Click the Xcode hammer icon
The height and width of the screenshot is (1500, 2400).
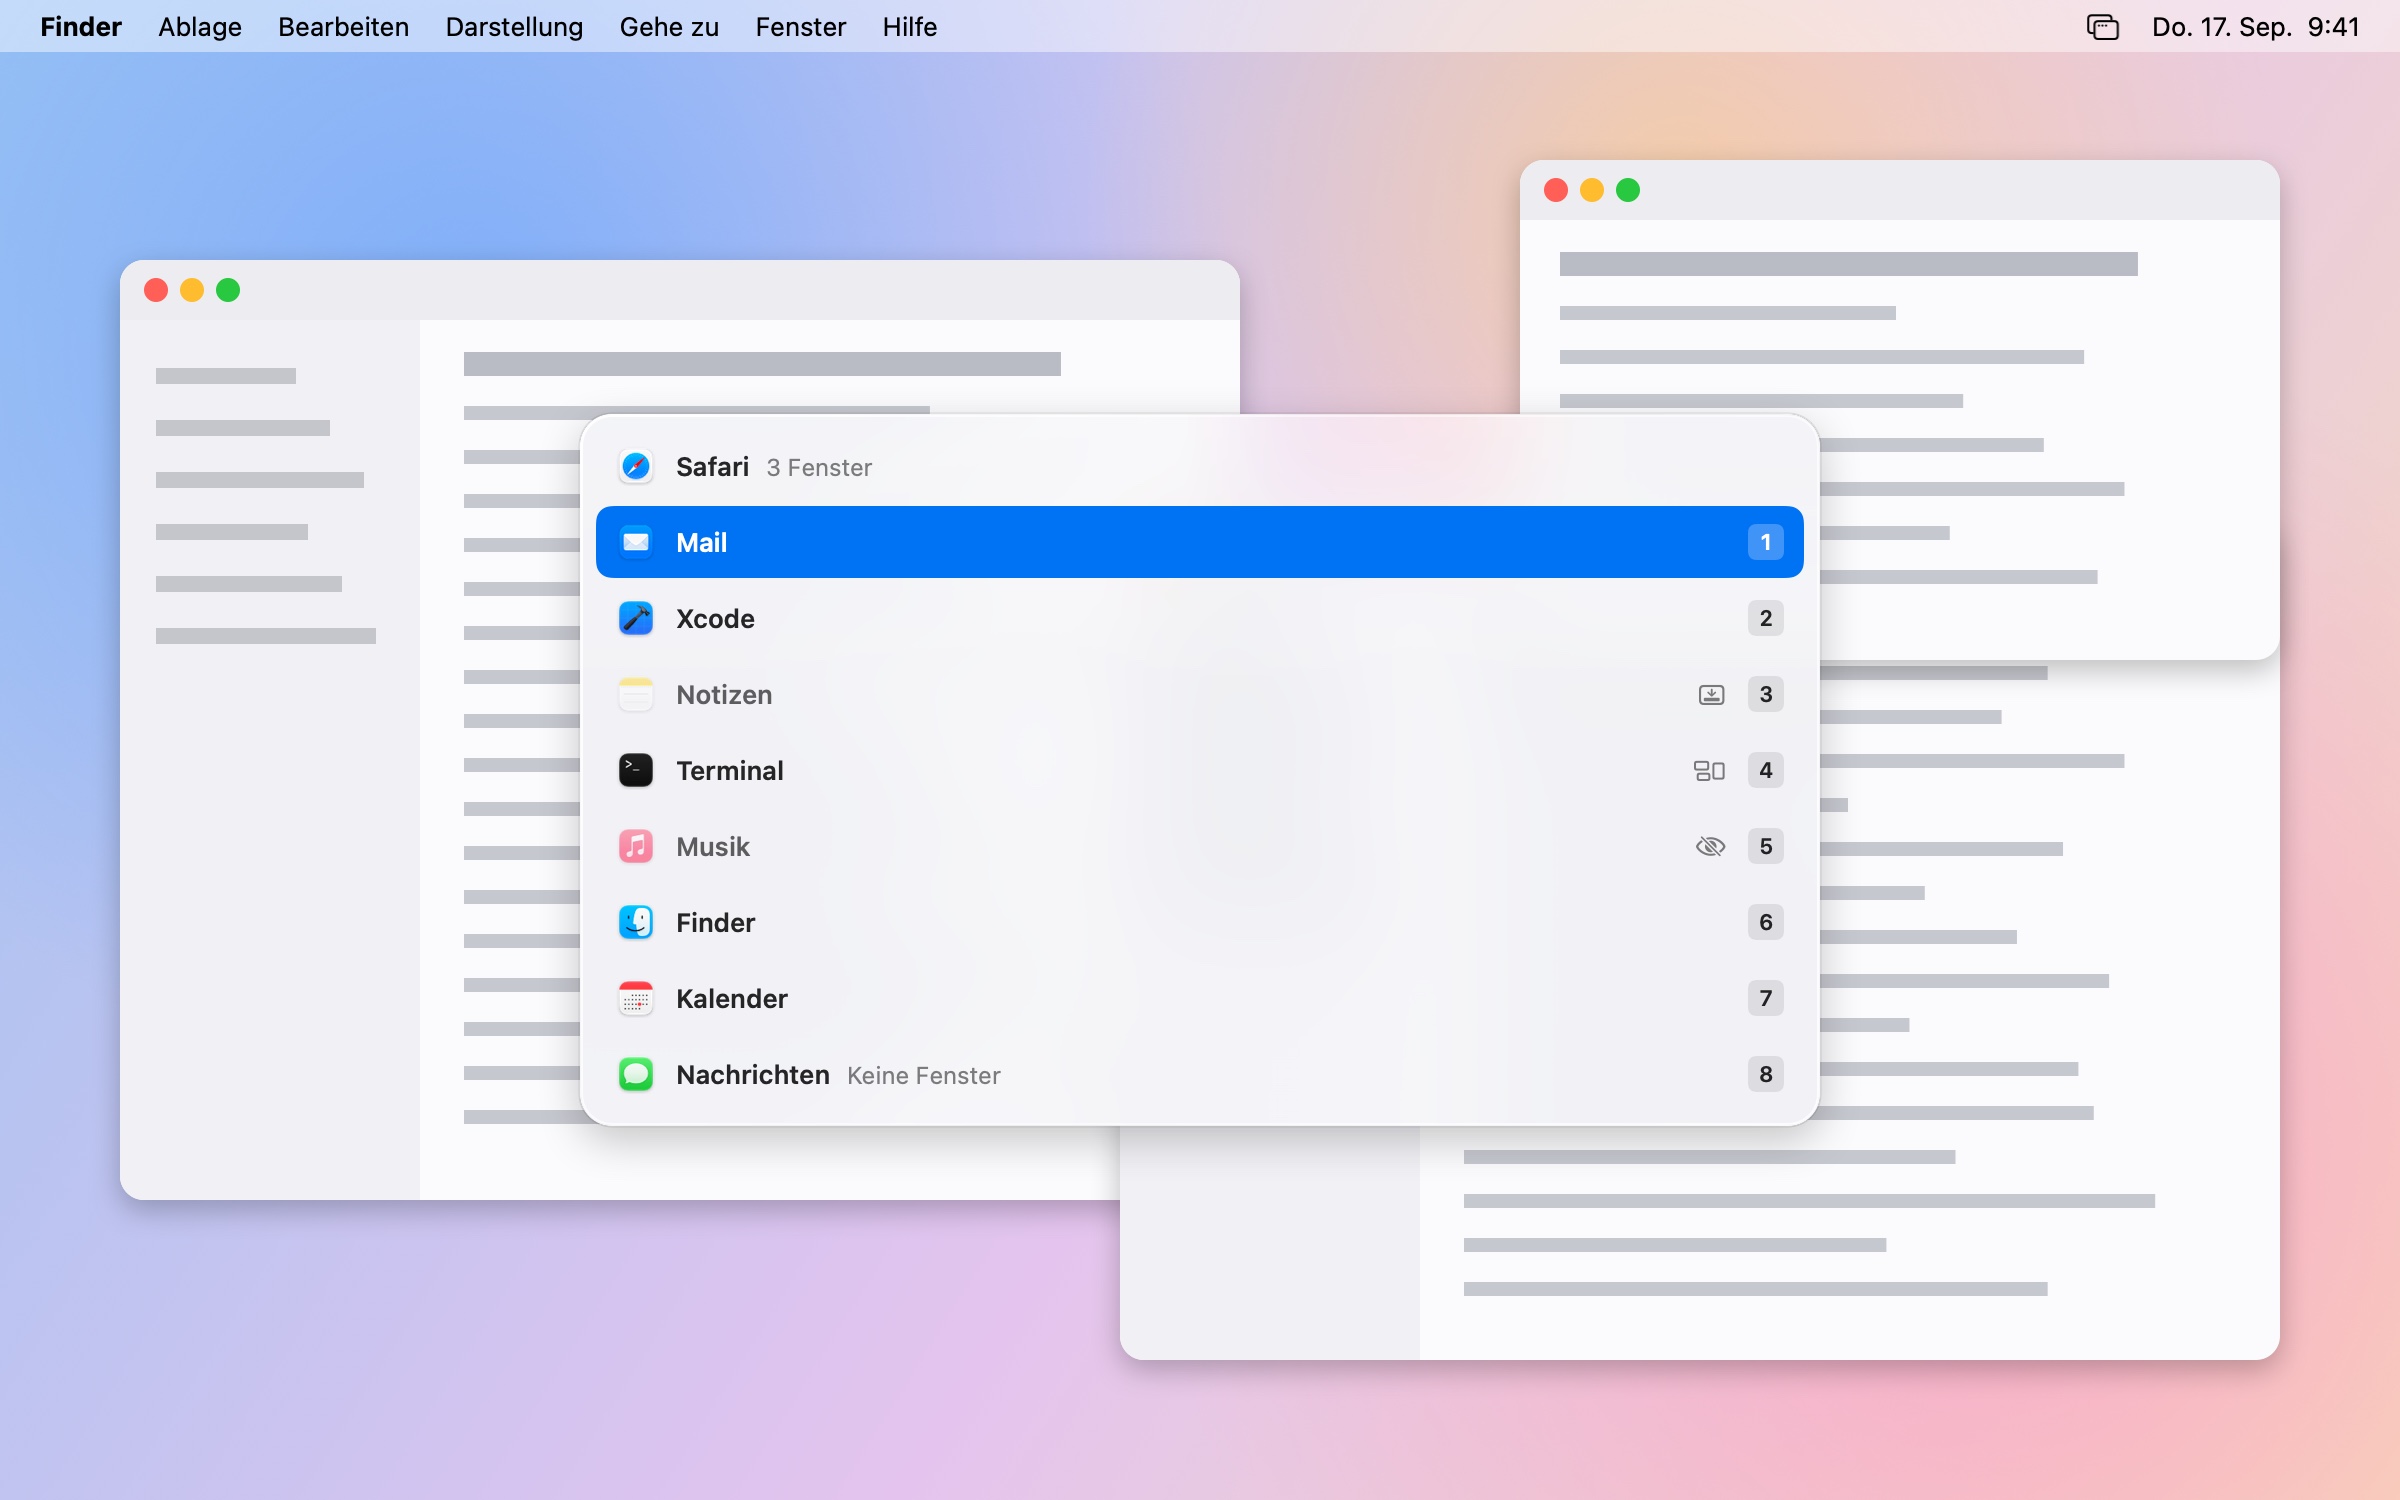click(636, 618)
